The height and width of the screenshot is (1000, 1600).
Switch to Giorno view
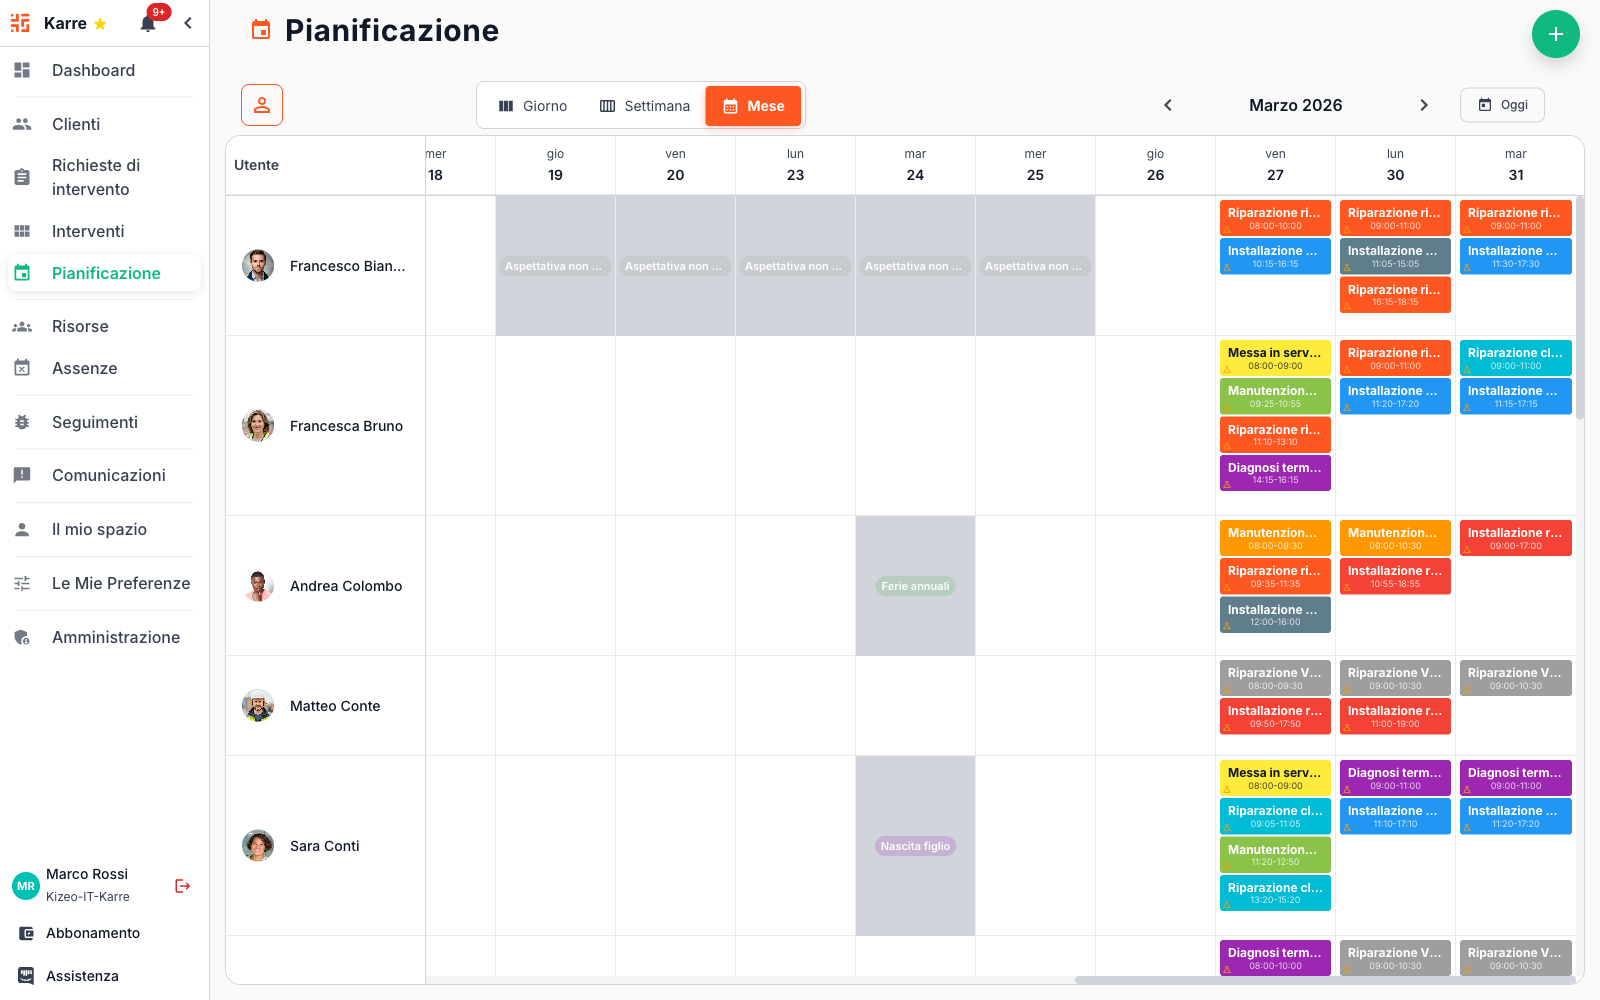click(533, 106)
